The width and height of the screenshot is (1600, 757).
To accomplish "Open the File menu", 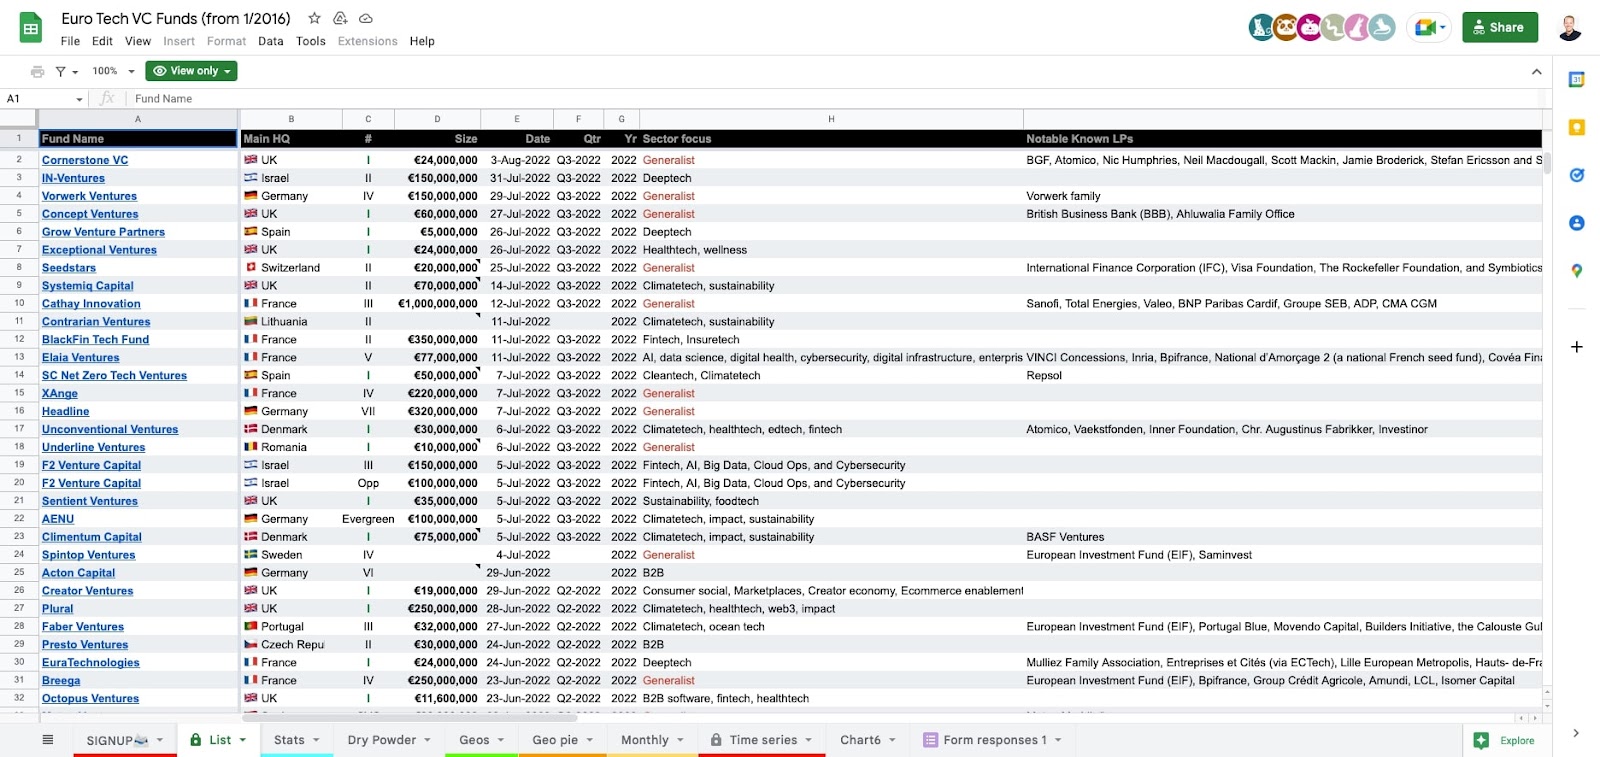I will click(70, 41).
